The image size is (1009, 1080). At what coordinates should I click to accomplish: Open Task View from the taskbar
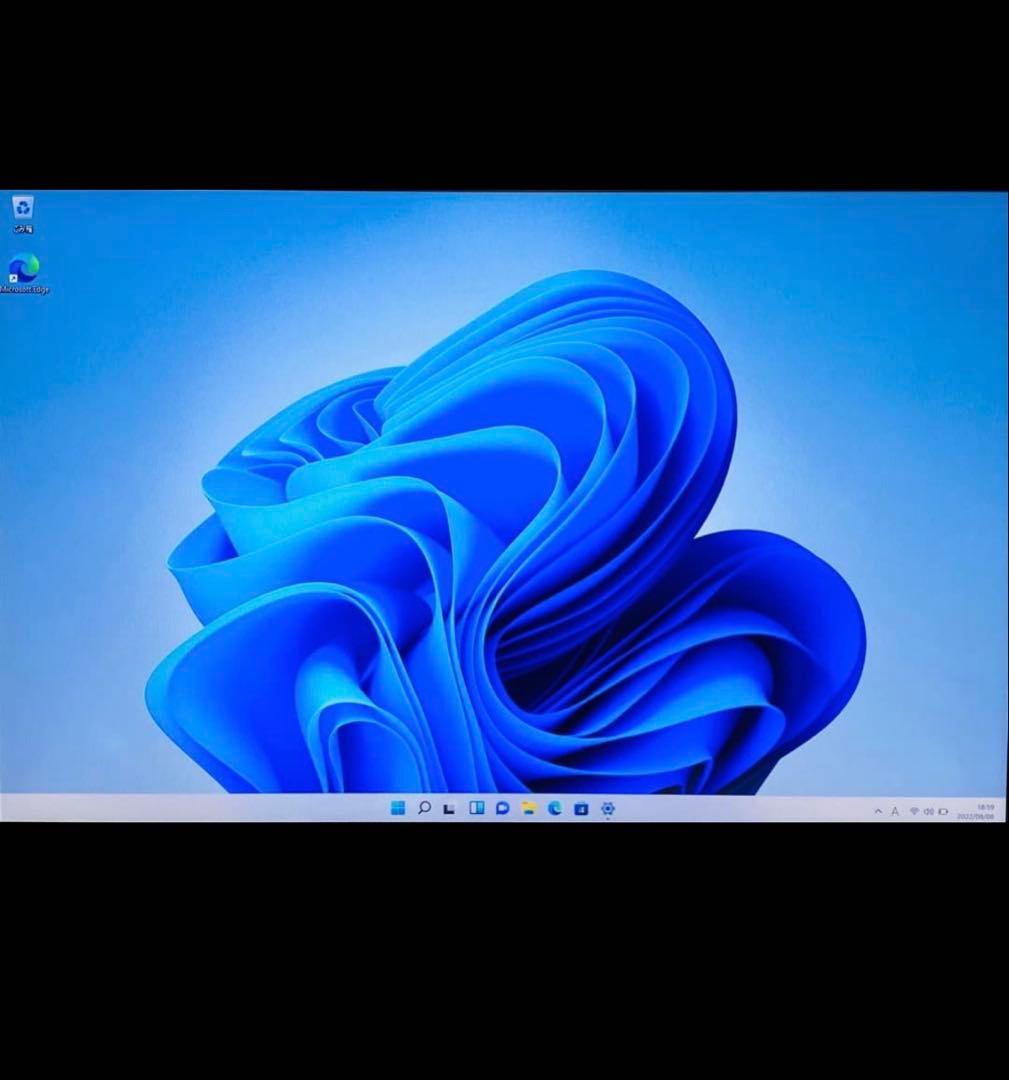[450, 808]
